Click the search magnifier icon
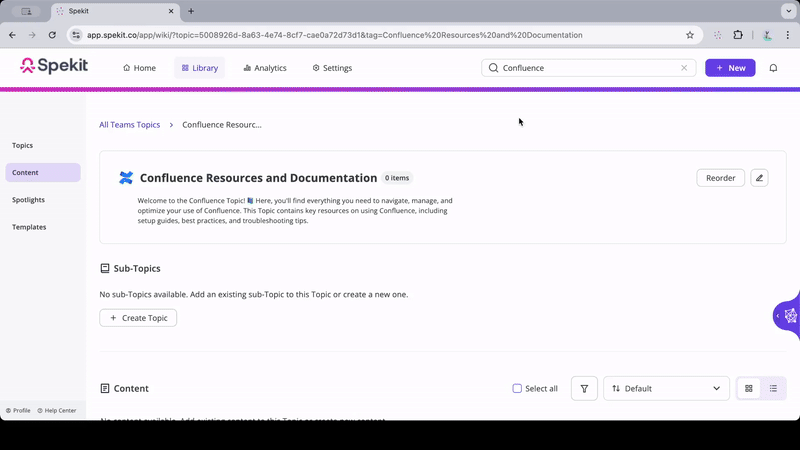 pos(493,68)
